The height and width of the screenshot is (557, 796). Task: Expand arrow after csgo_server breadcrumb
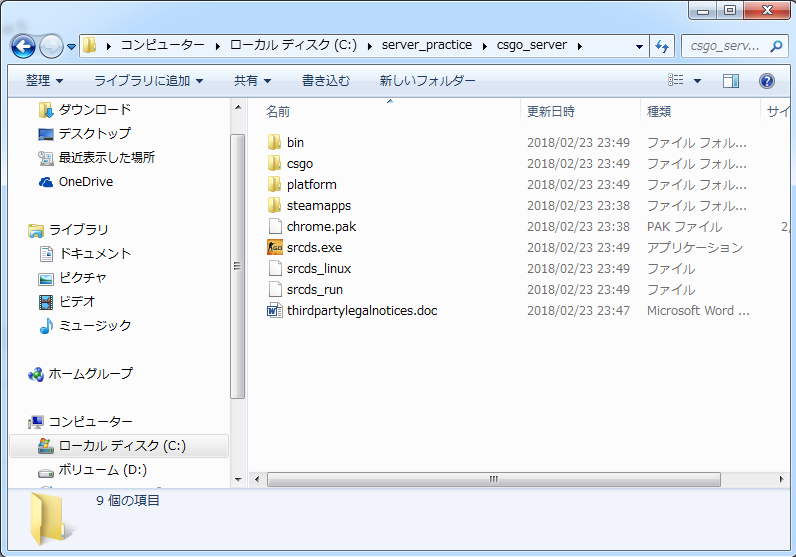(579, 46)
